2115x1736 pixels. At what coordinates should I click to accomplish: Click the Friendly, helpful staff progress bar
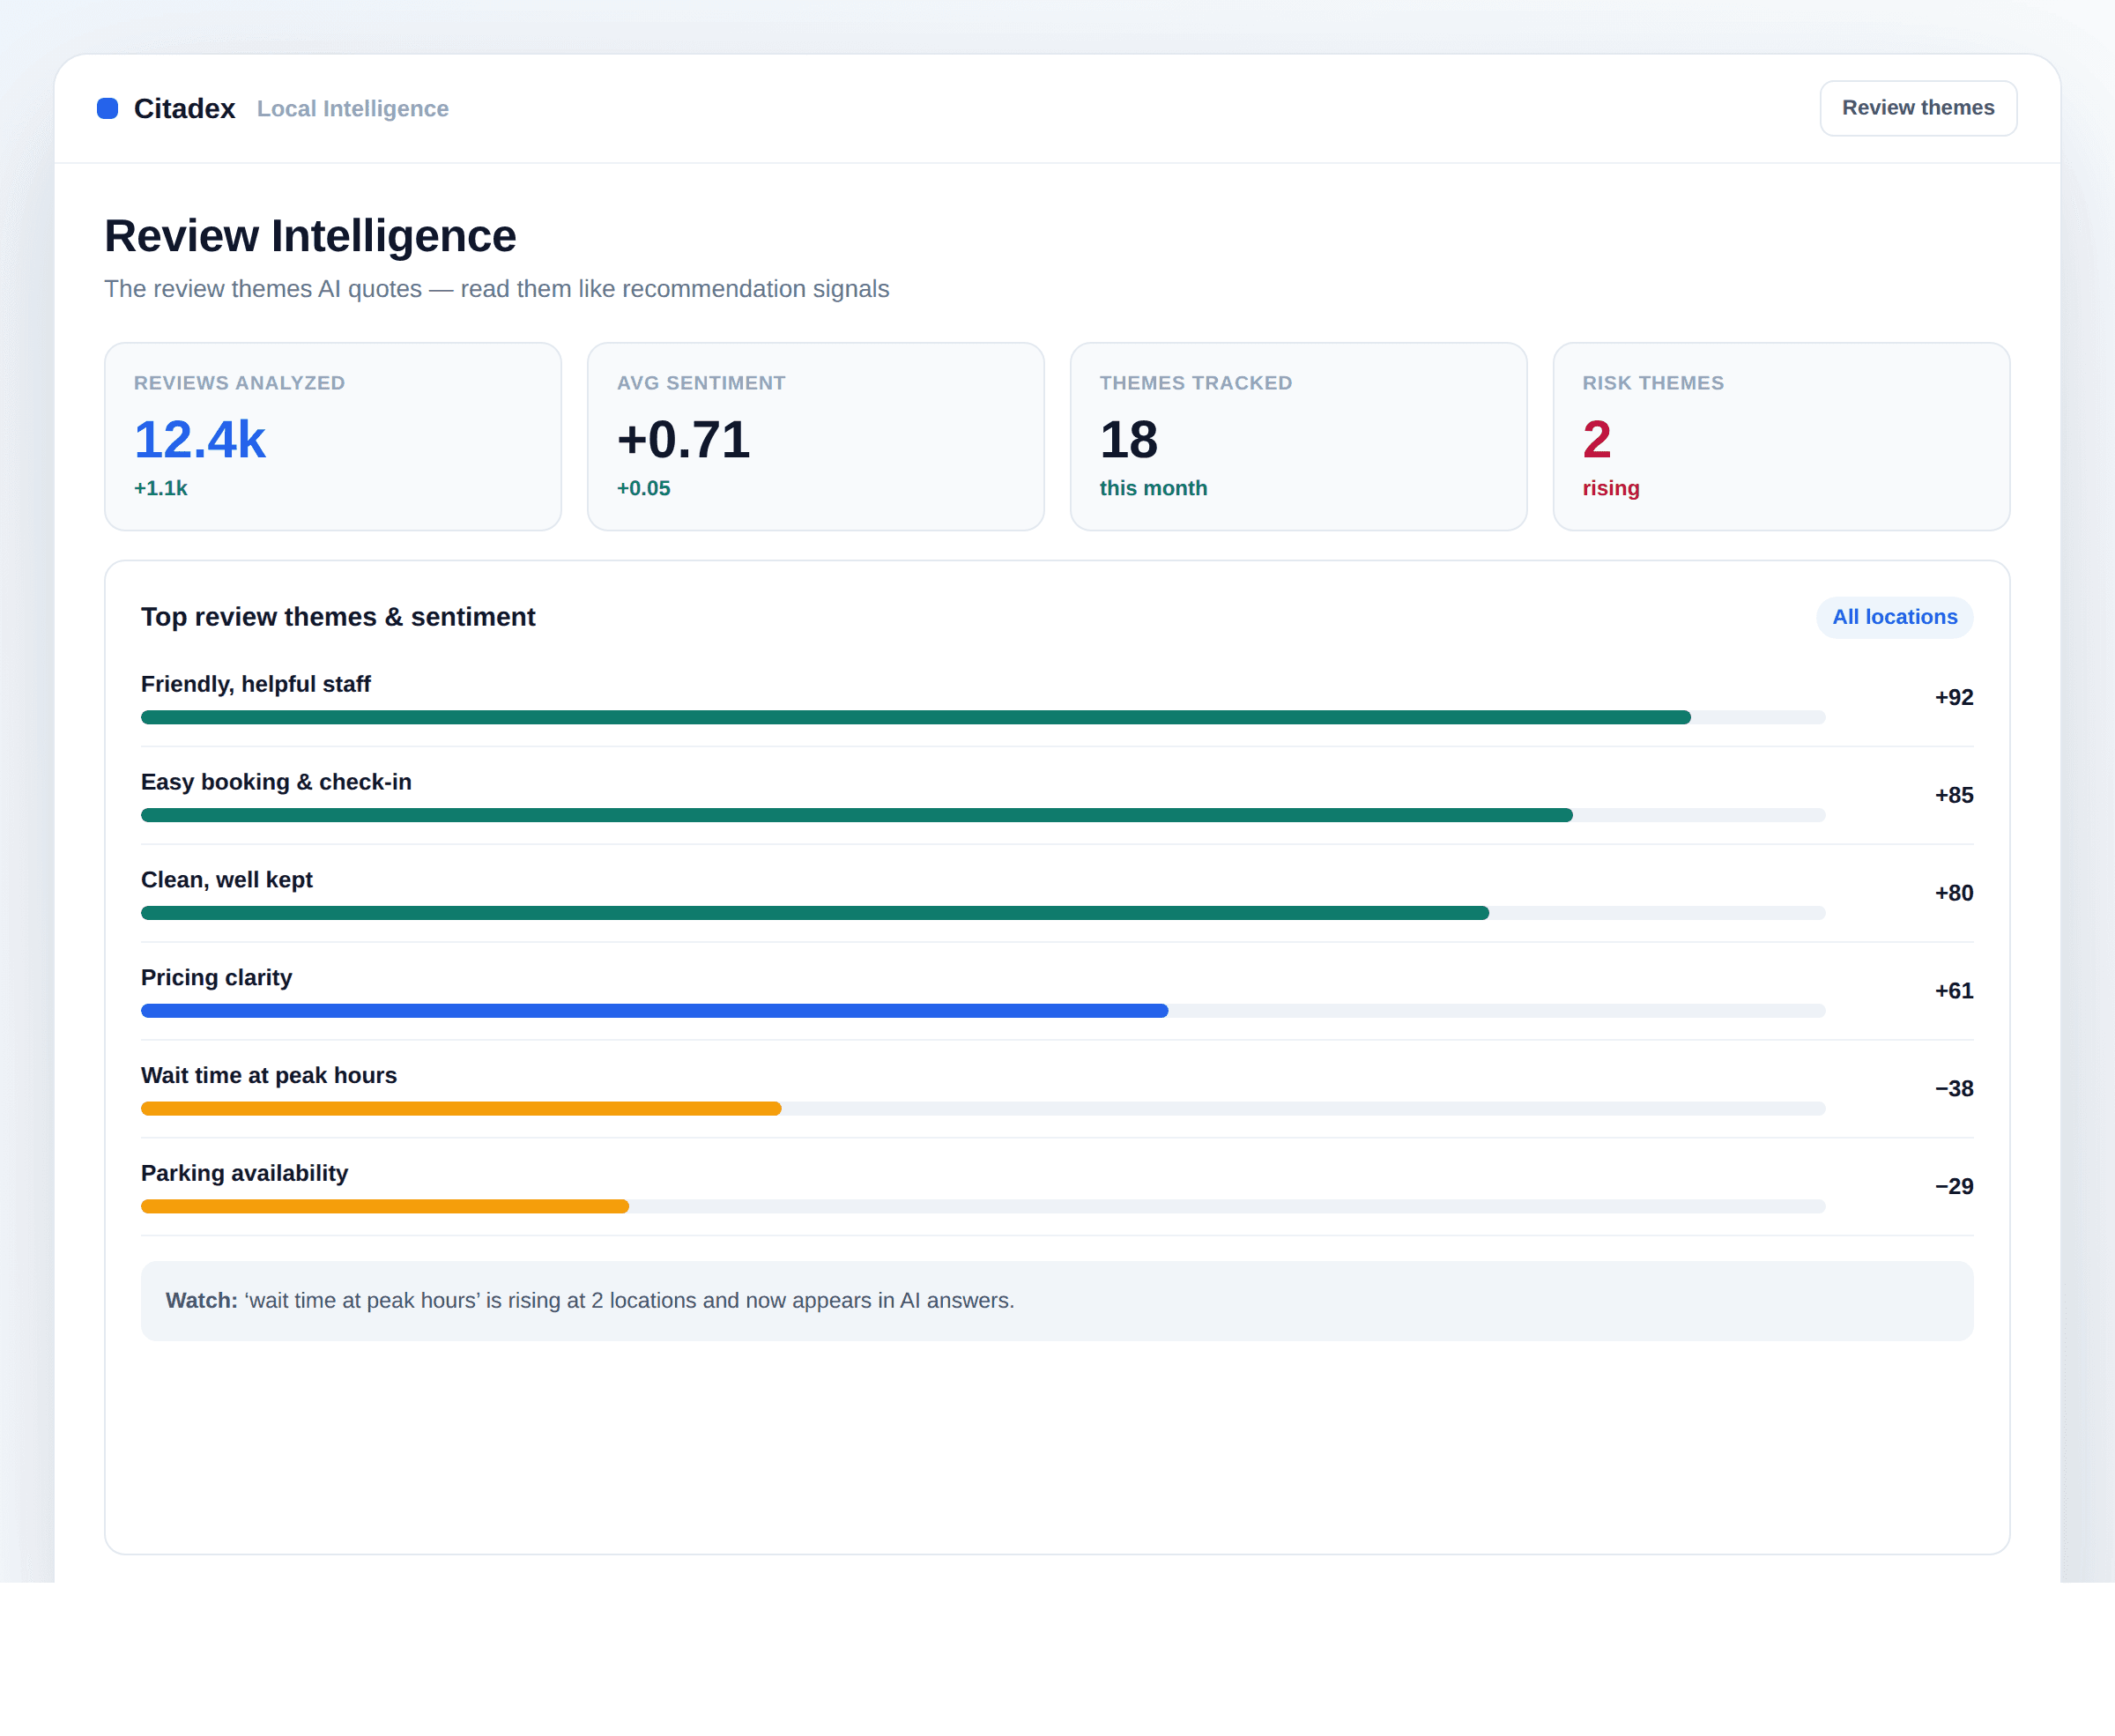tap(983, 717)
